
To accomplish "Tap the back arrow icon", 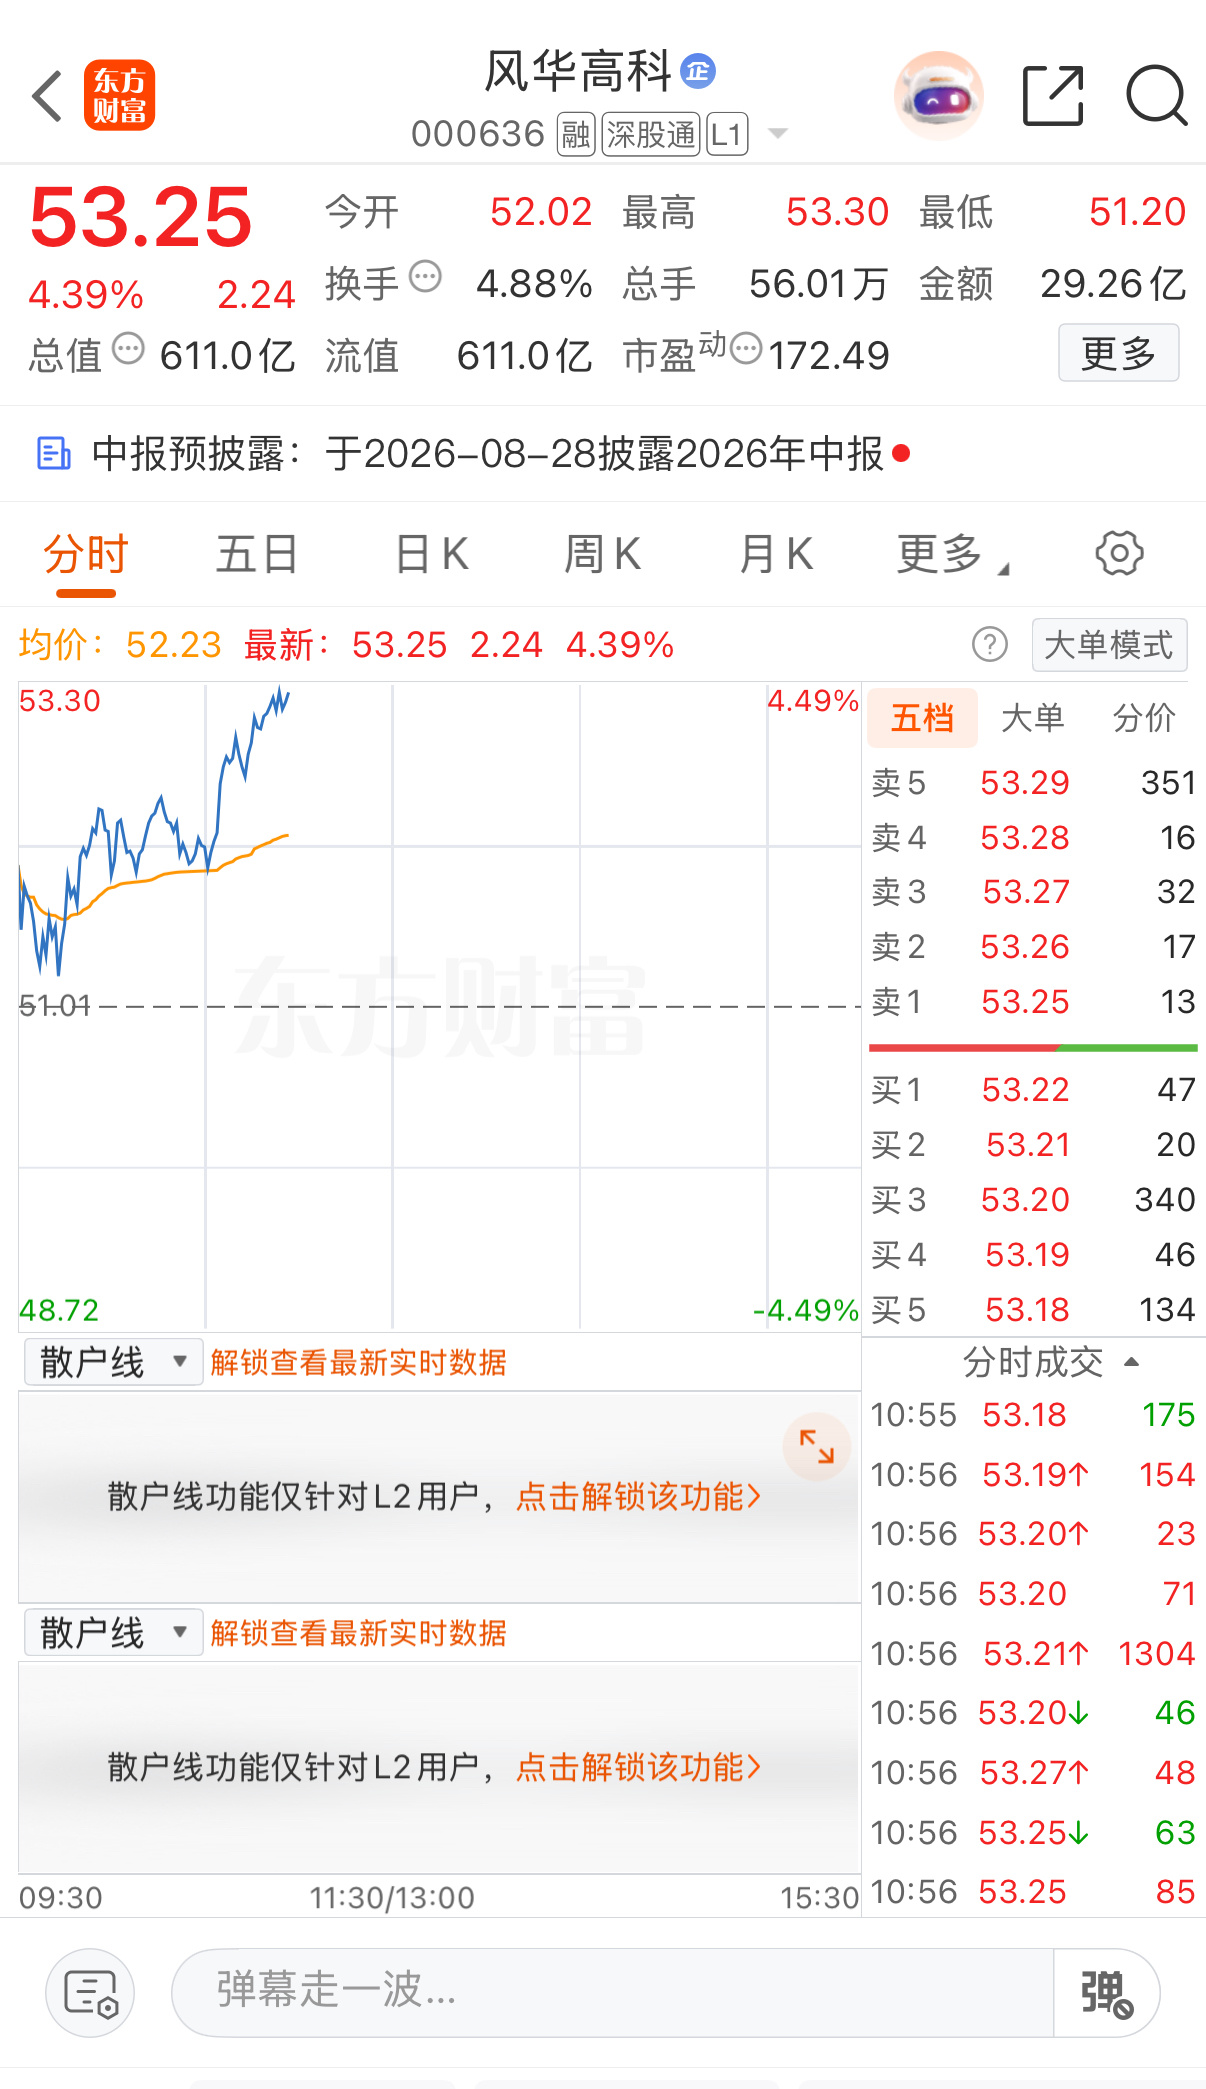I will [x=47, y=96].
